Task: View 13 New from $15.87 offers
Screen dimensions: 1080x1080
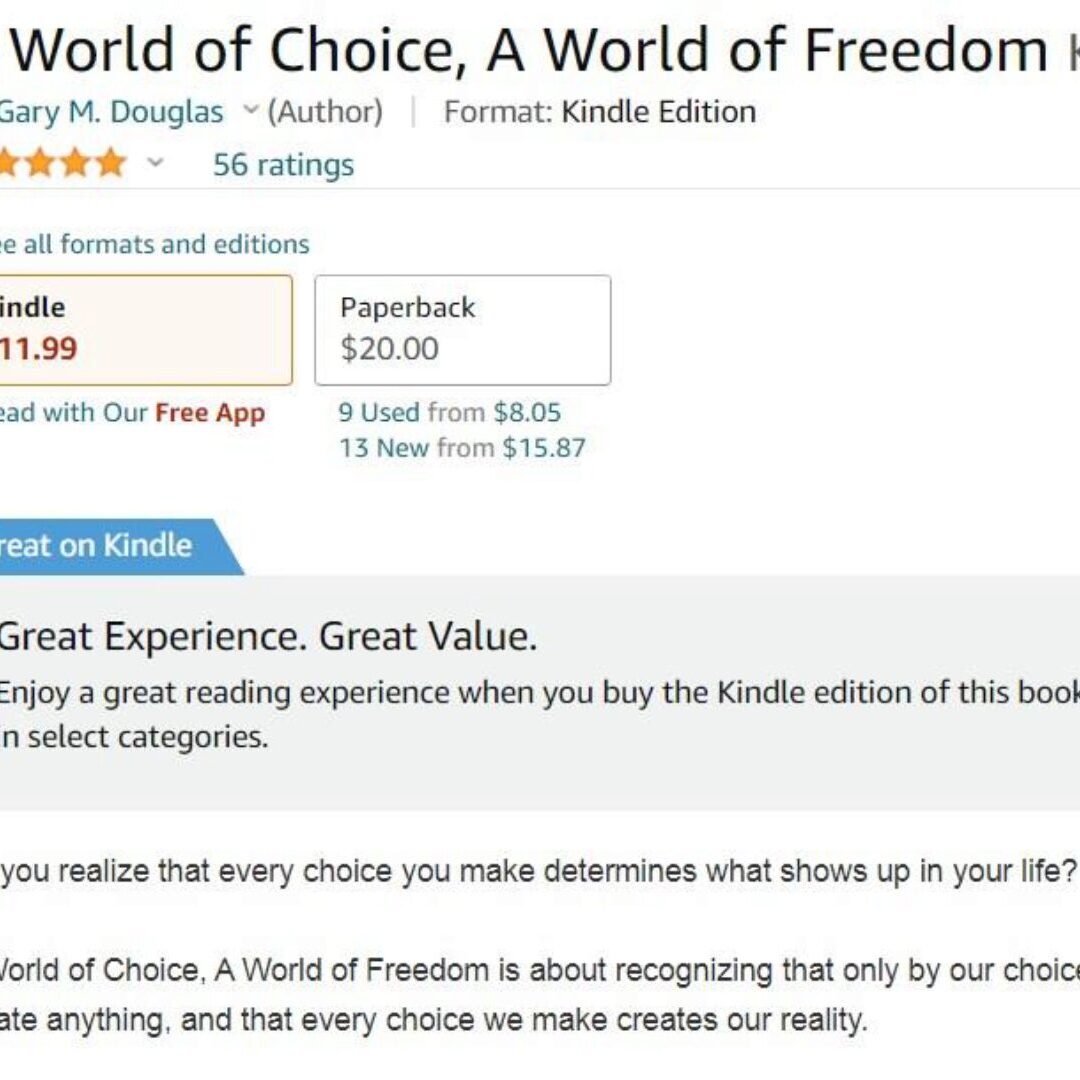Action: coord(461,447)
